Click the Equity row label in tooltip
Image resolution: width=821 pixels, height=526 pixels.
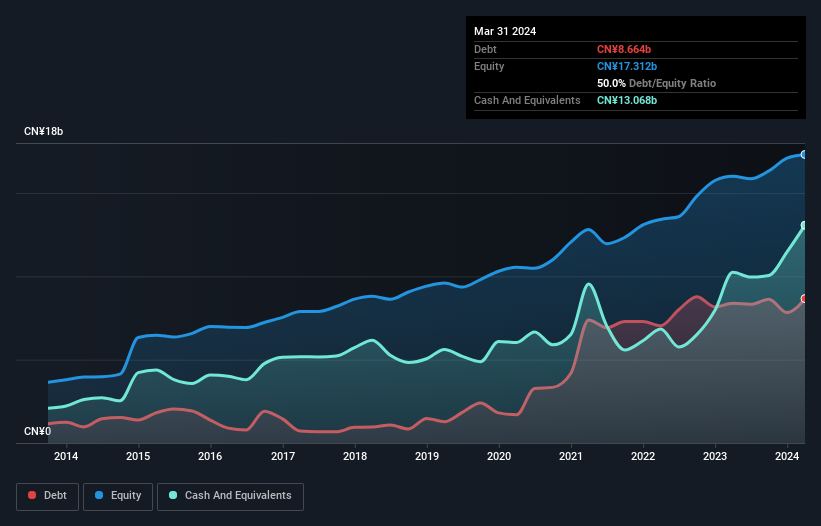point(489,66)
